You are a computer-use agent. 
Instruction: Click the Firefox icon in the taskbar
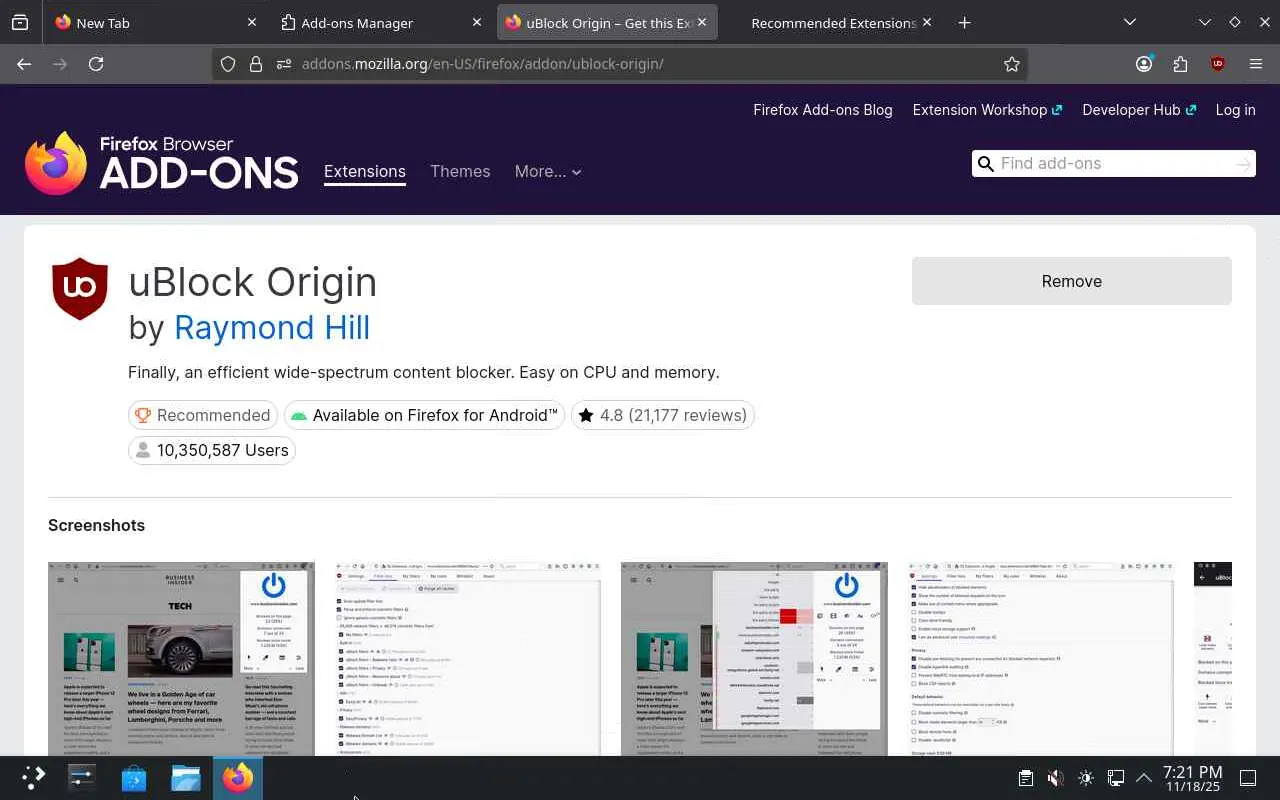click(238, 778)
